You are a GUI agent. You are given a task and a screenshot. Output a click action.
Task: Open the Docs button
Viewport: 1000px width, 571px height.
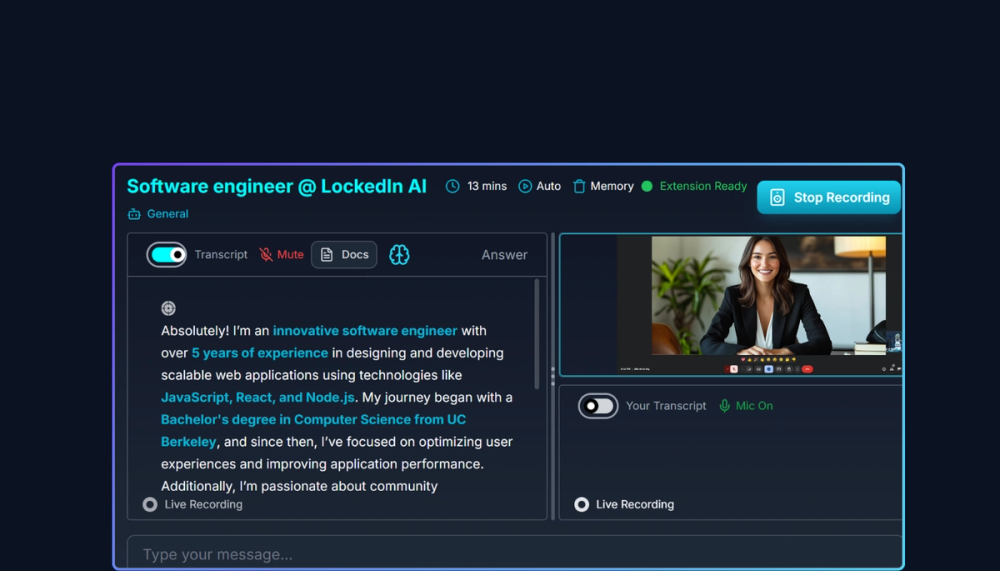tap(344, 255)
